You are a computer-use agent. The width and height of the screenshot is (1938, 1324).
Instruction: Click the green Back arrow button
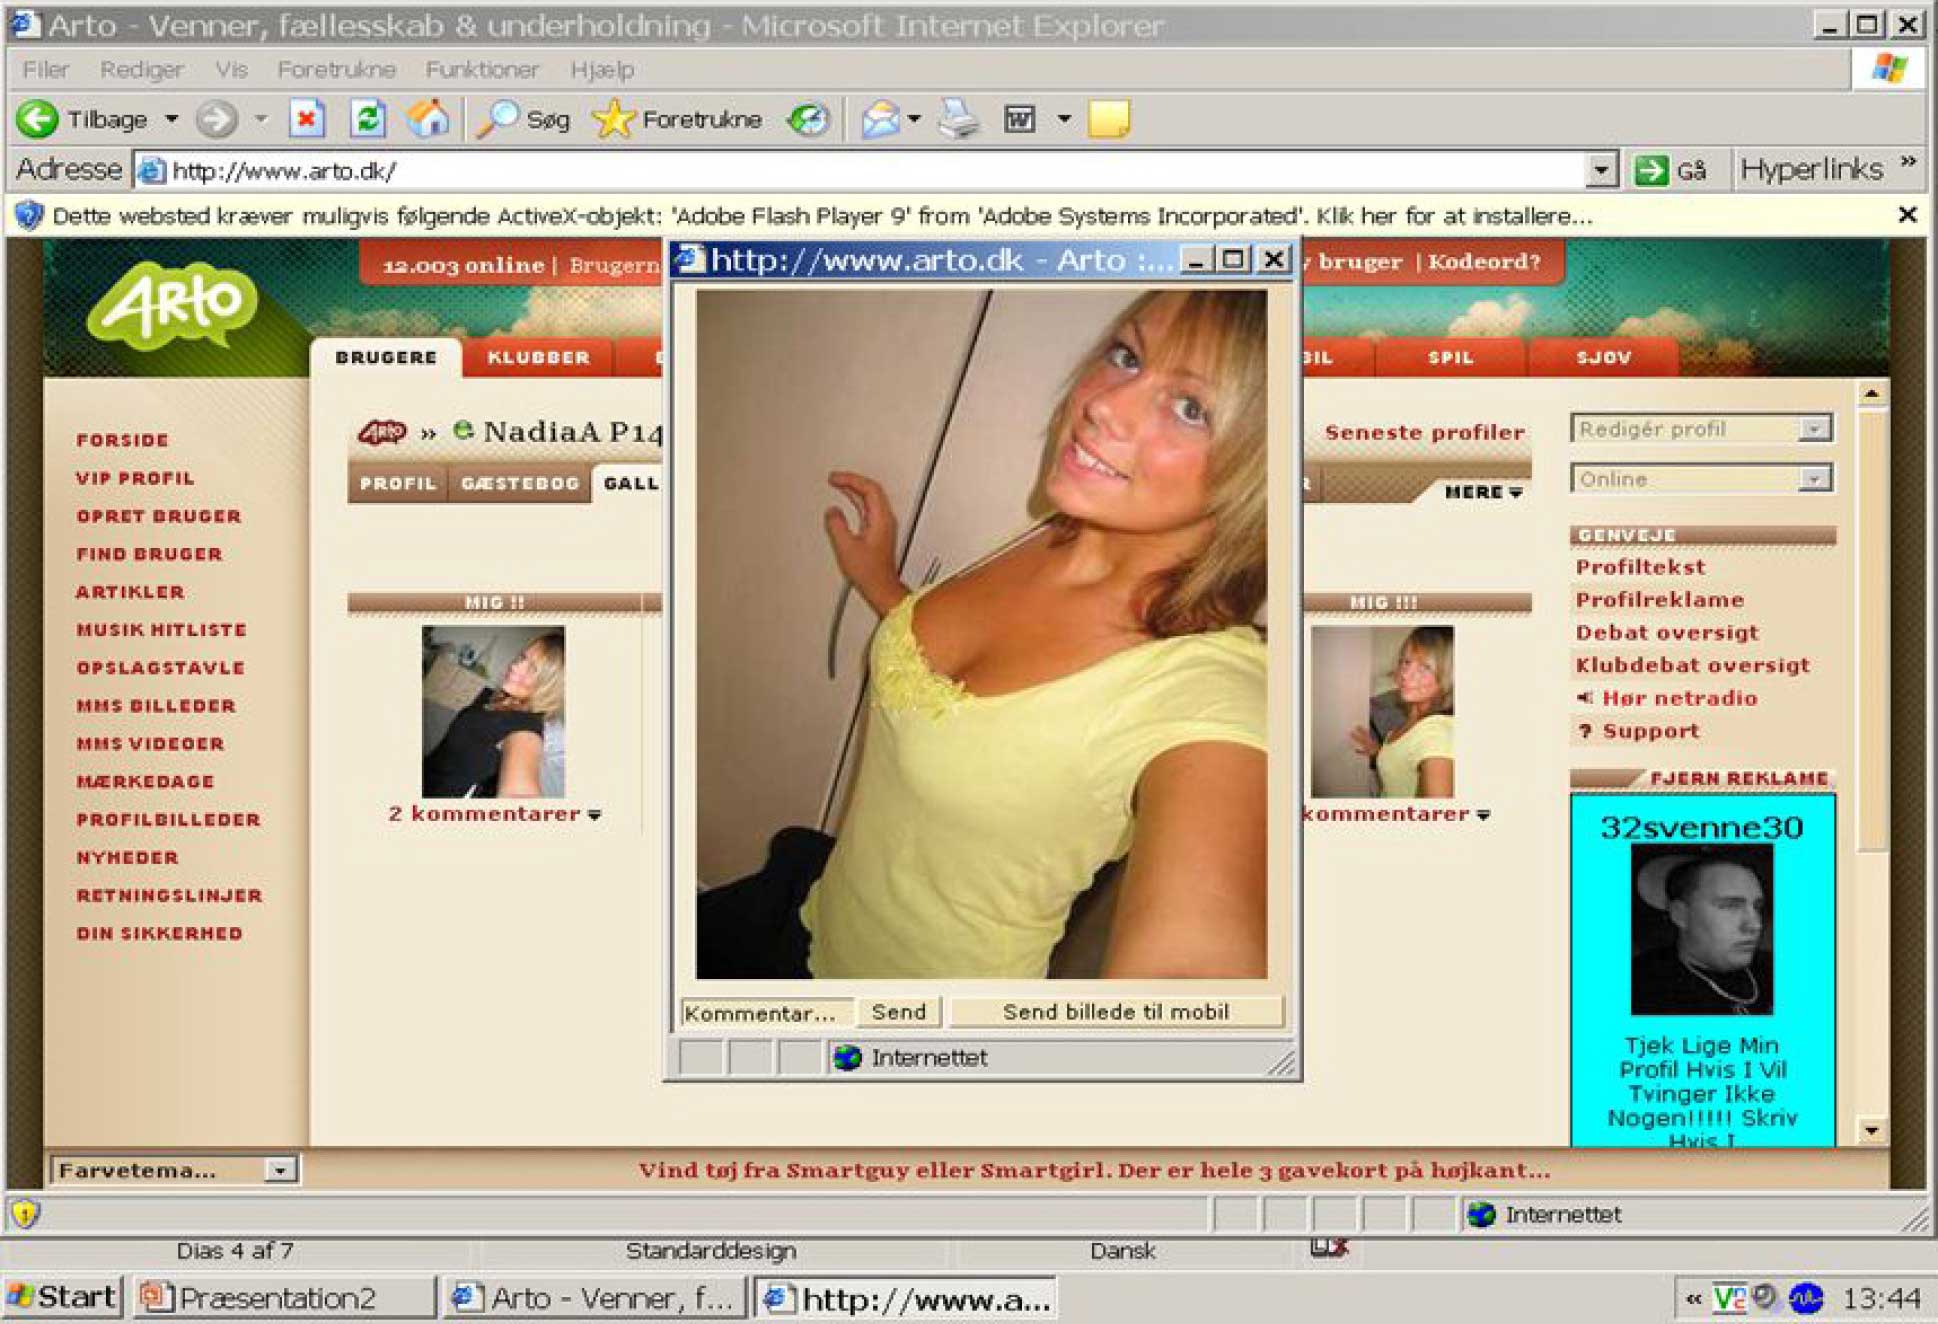tap(38, 119)
